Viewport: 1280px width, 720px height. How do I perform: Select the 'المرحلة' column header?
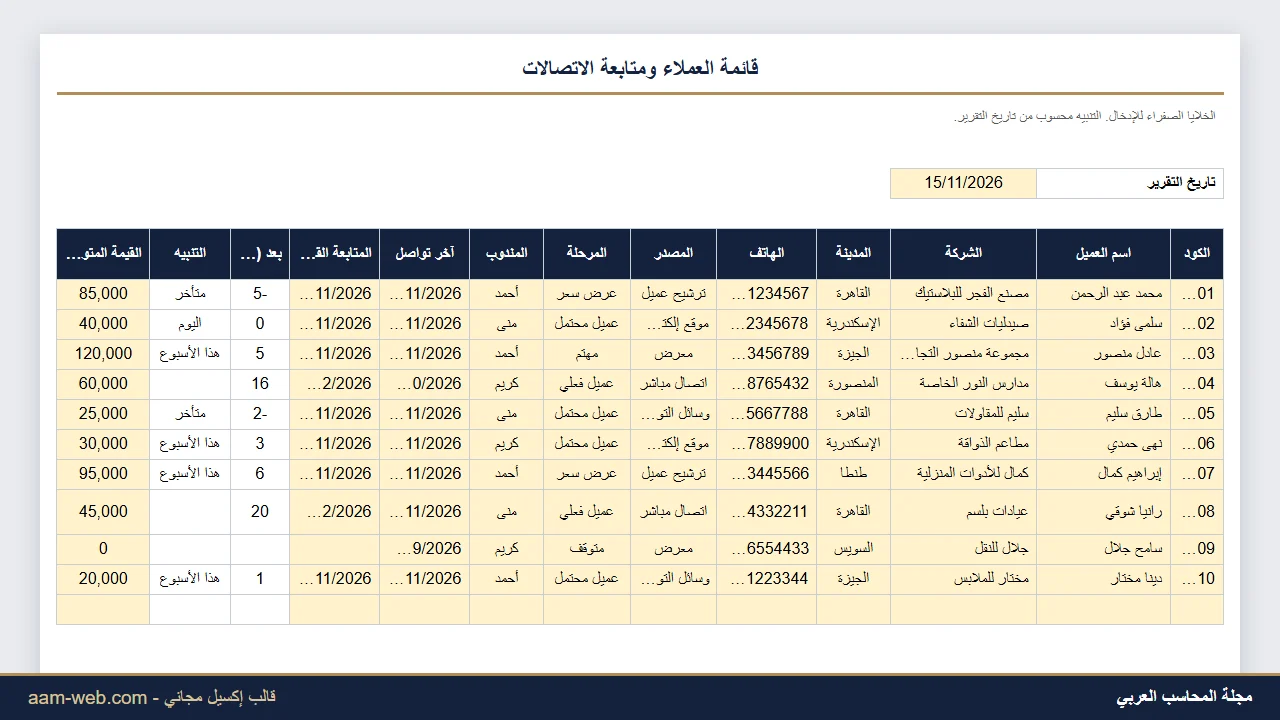click(587, 254)
